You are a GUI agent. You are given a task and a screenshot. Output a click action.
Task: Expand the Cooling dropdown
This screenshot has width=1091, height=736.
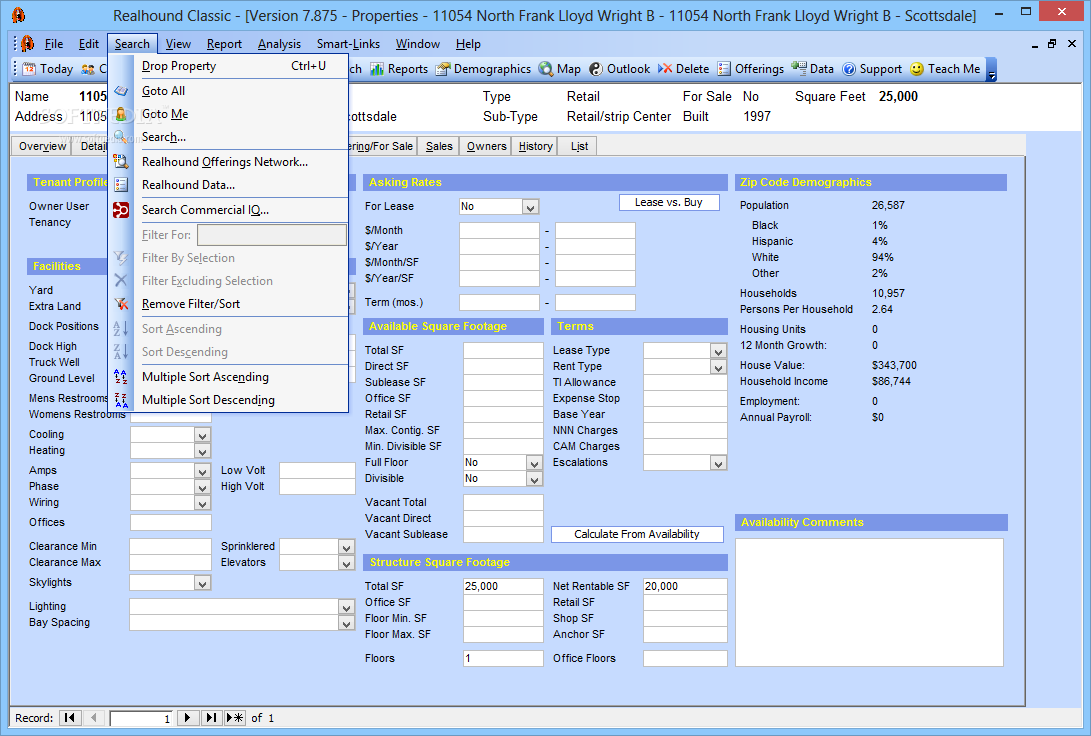[x=202, y=435]
